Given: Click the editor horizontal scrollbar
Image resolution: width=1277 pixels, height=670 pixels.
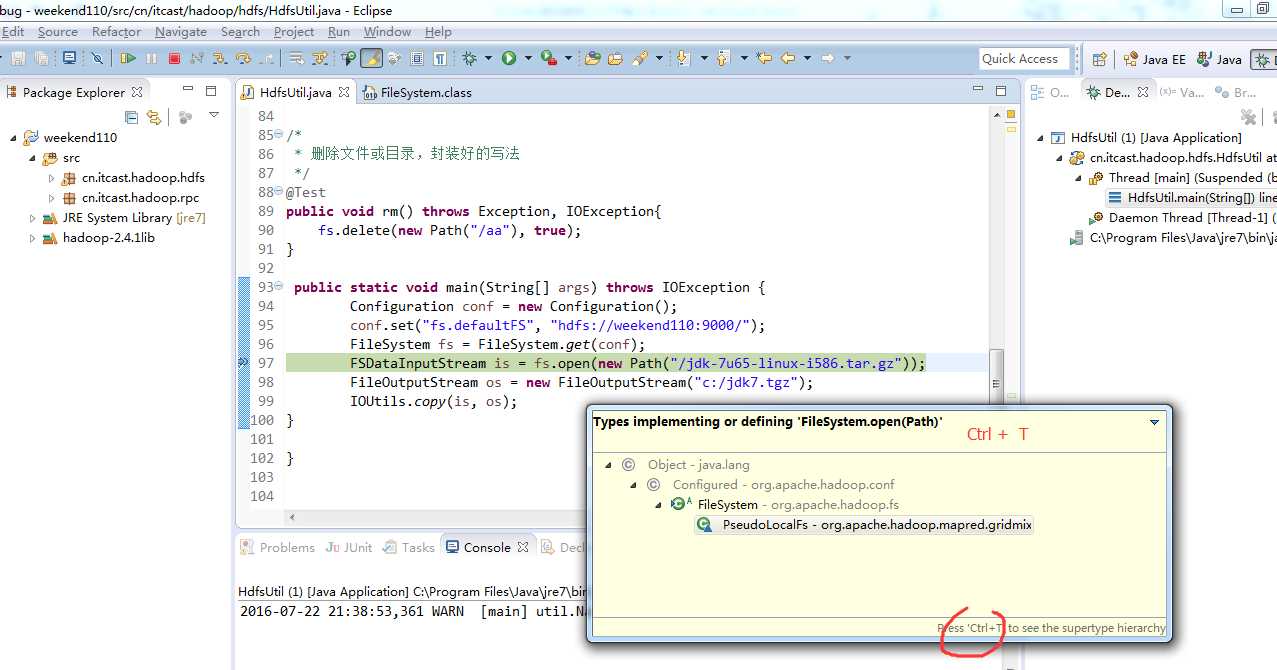Looking at the screenshot, I should [436, 517].
